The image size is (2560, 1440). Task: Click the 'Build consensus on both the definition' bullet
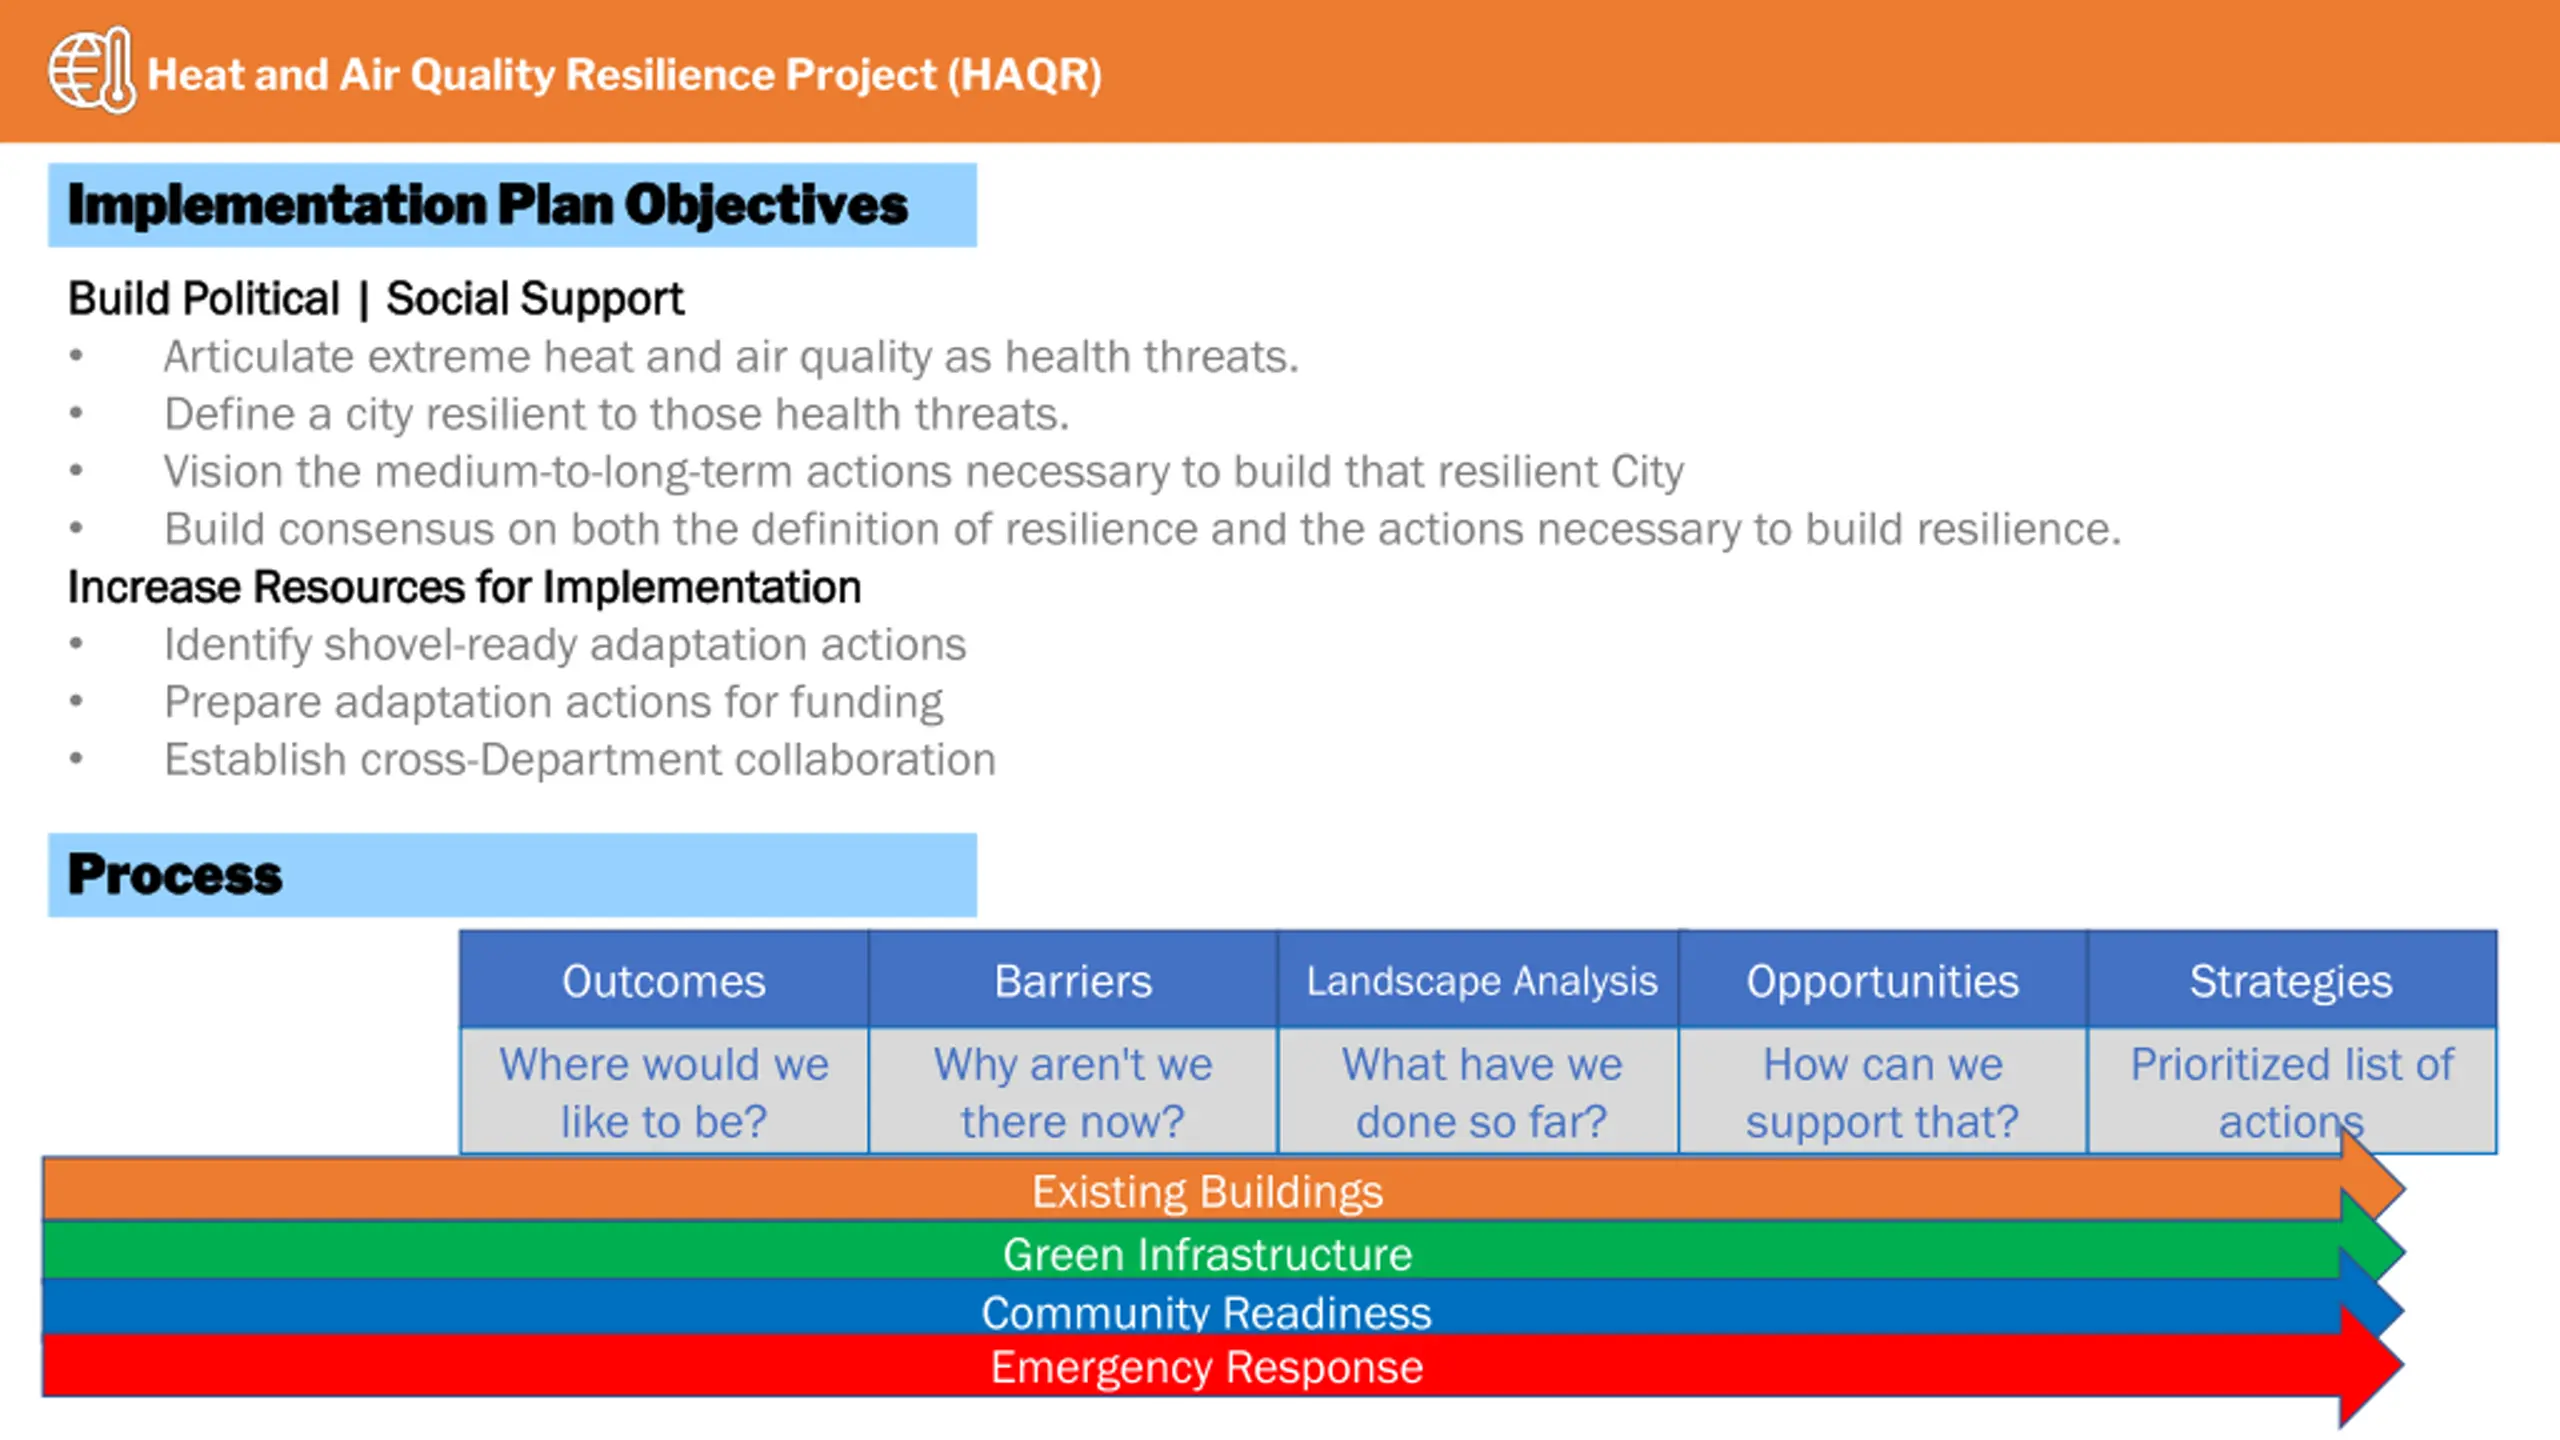tap(1142, 529)
